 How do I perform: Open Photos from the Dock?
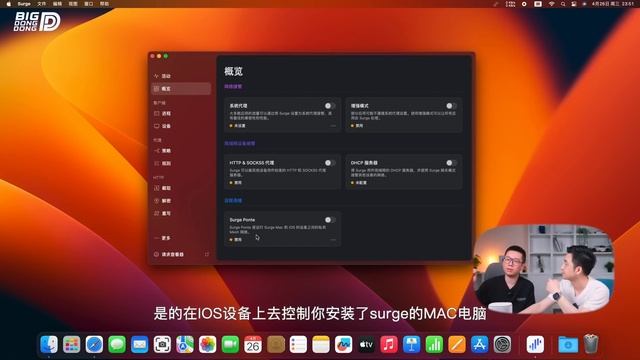(207, 344)
